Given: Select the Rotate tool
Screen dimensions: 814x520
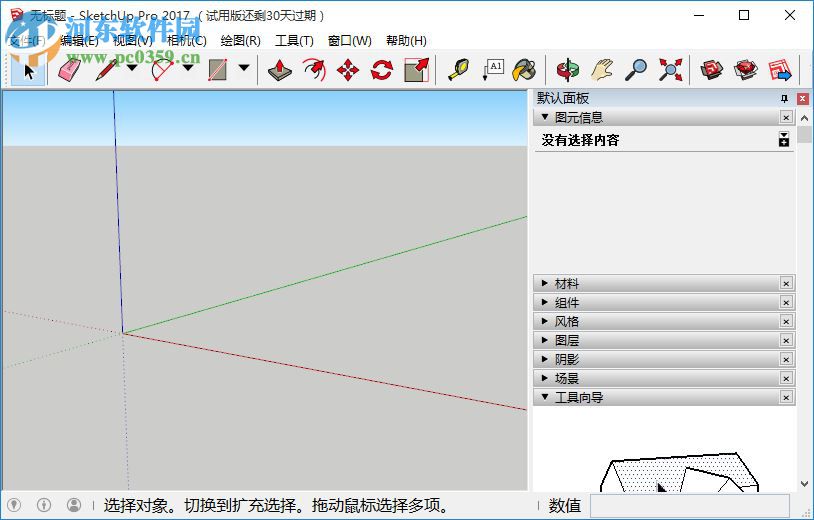Looking at the screenshot, I should pos(382,70).
